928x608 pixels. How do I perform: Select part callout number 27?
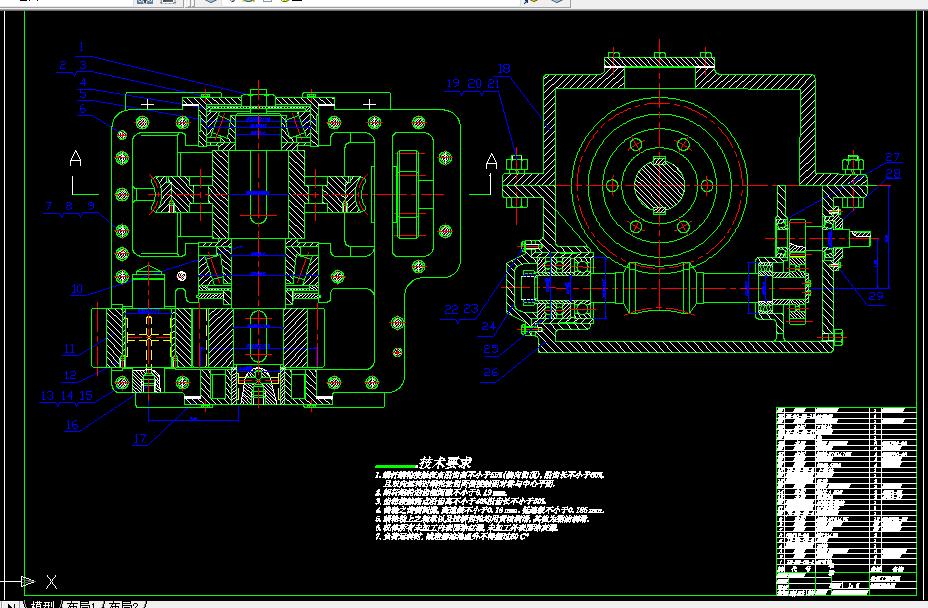click(892, 157)
